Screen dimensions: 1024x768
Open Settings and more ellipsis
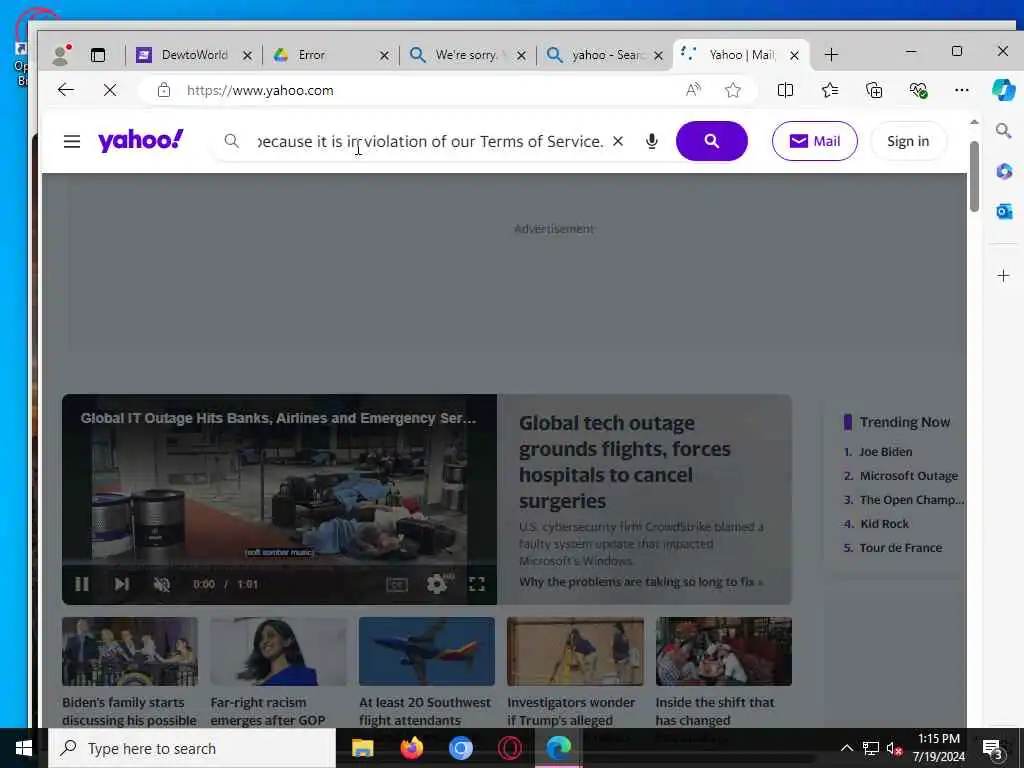click(962, 90)
